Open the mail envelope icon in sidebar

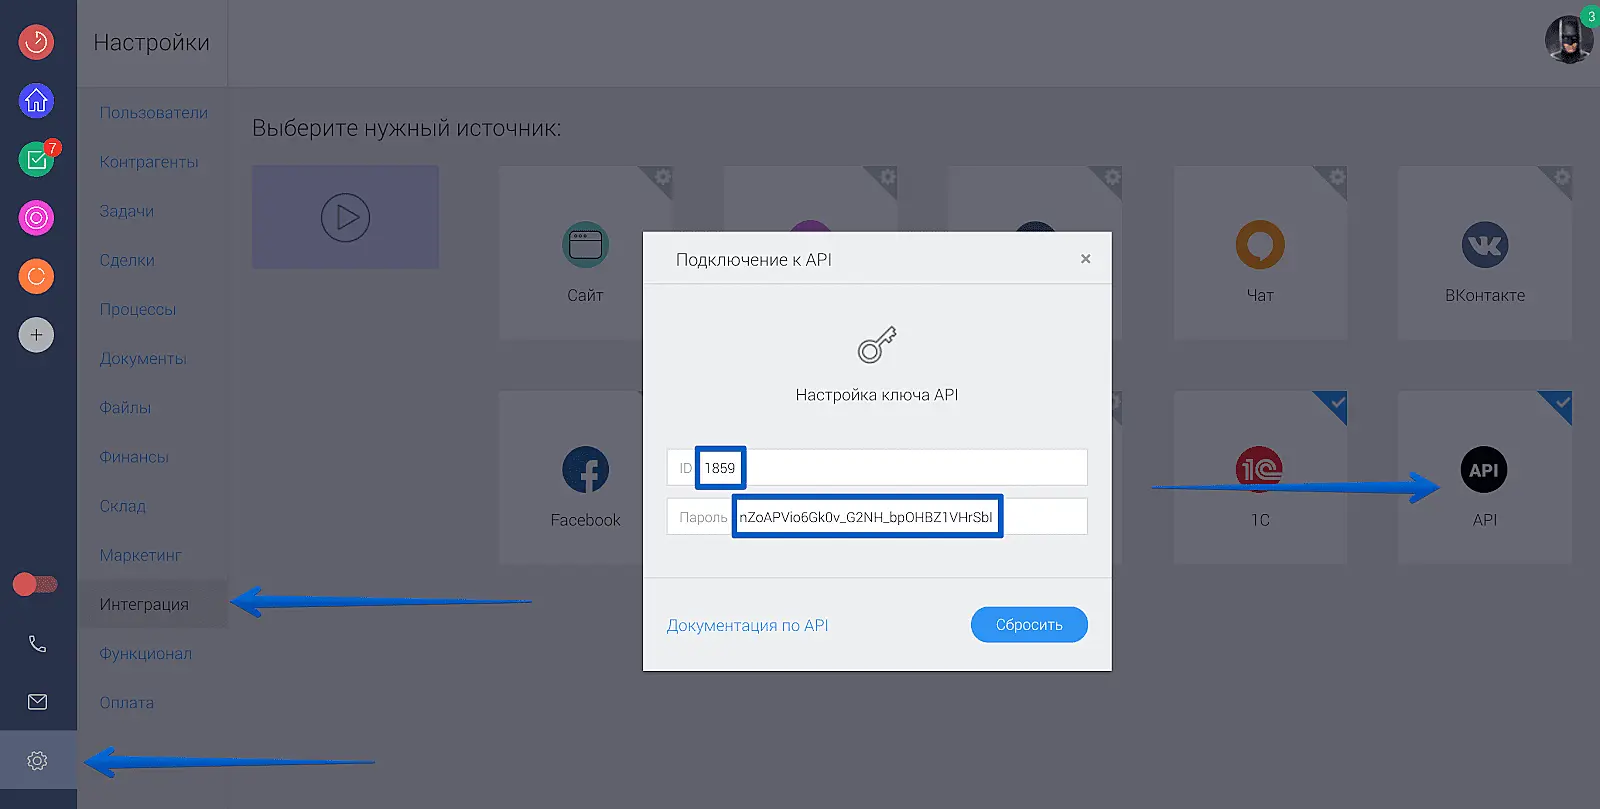coord(37,702)
